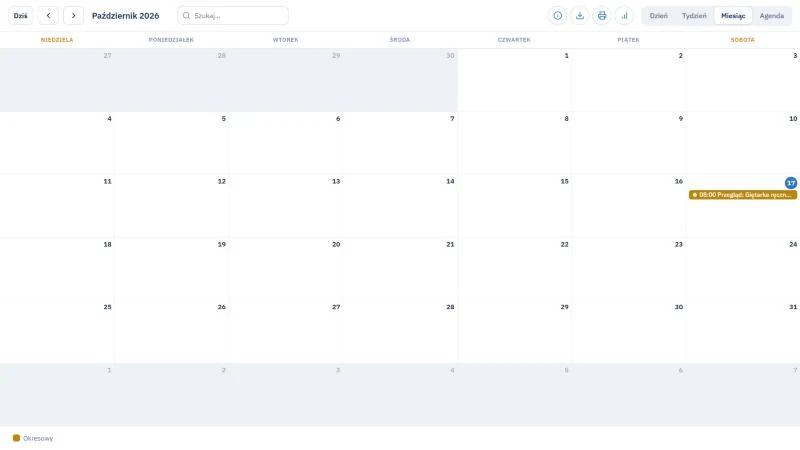Select day 18 in the calendar
The width and height of the screenshot is (800, 450).
(x=57, y=269)
